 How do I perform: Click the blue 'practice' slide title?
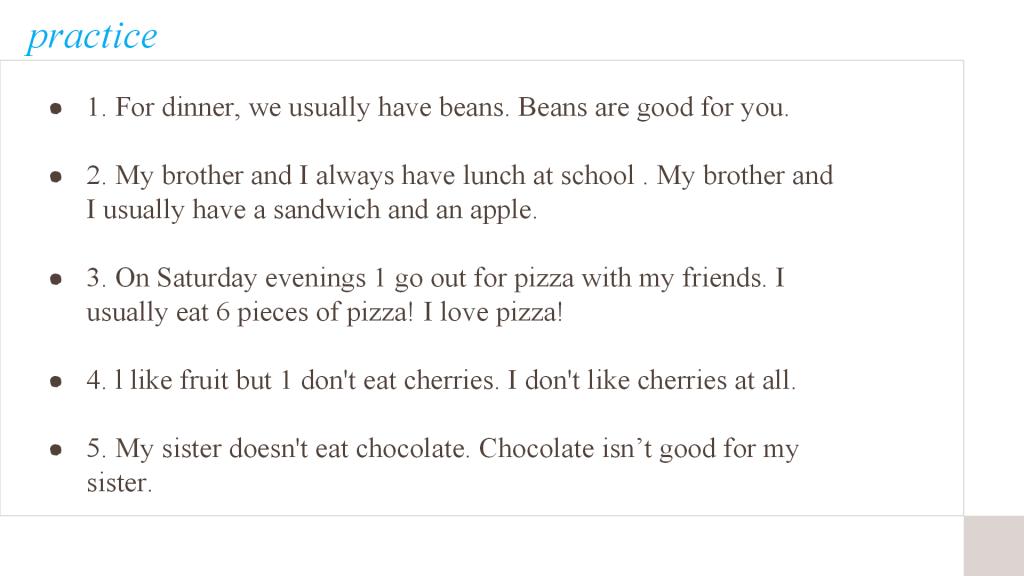click(91, 37)
